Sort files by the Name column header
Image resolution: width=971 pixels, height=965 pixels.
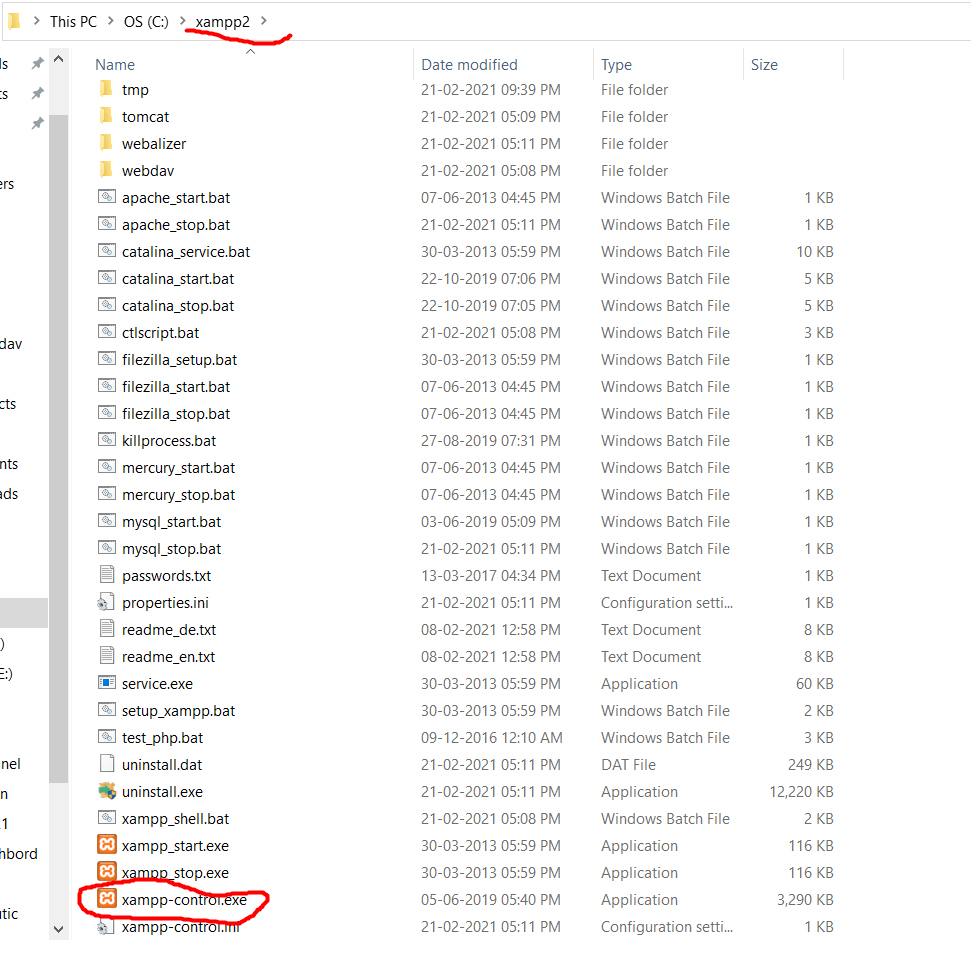tap(115, 64)
